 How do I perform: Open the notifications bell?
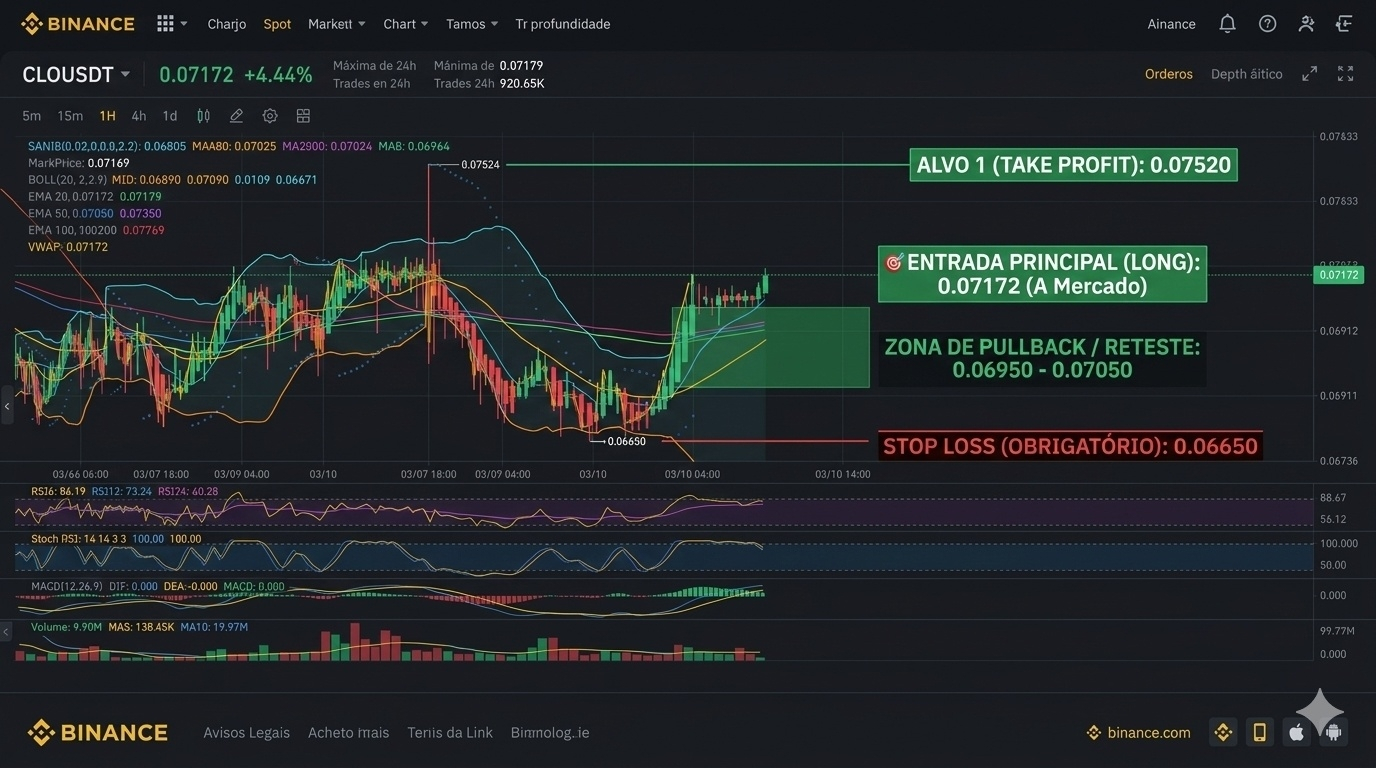pos(1227,24)
